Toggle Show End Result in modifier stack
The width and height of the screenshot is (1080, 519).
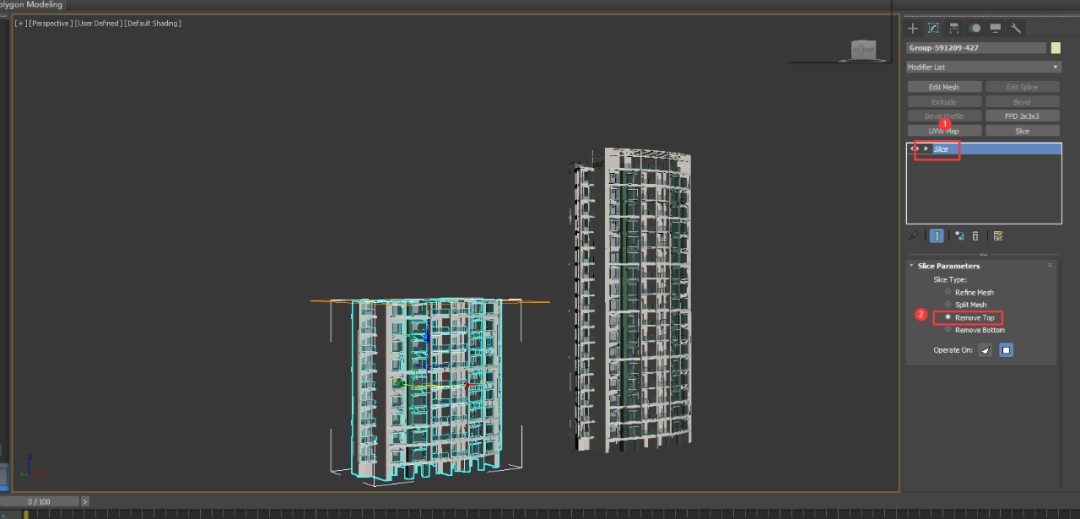coord(937,236)
